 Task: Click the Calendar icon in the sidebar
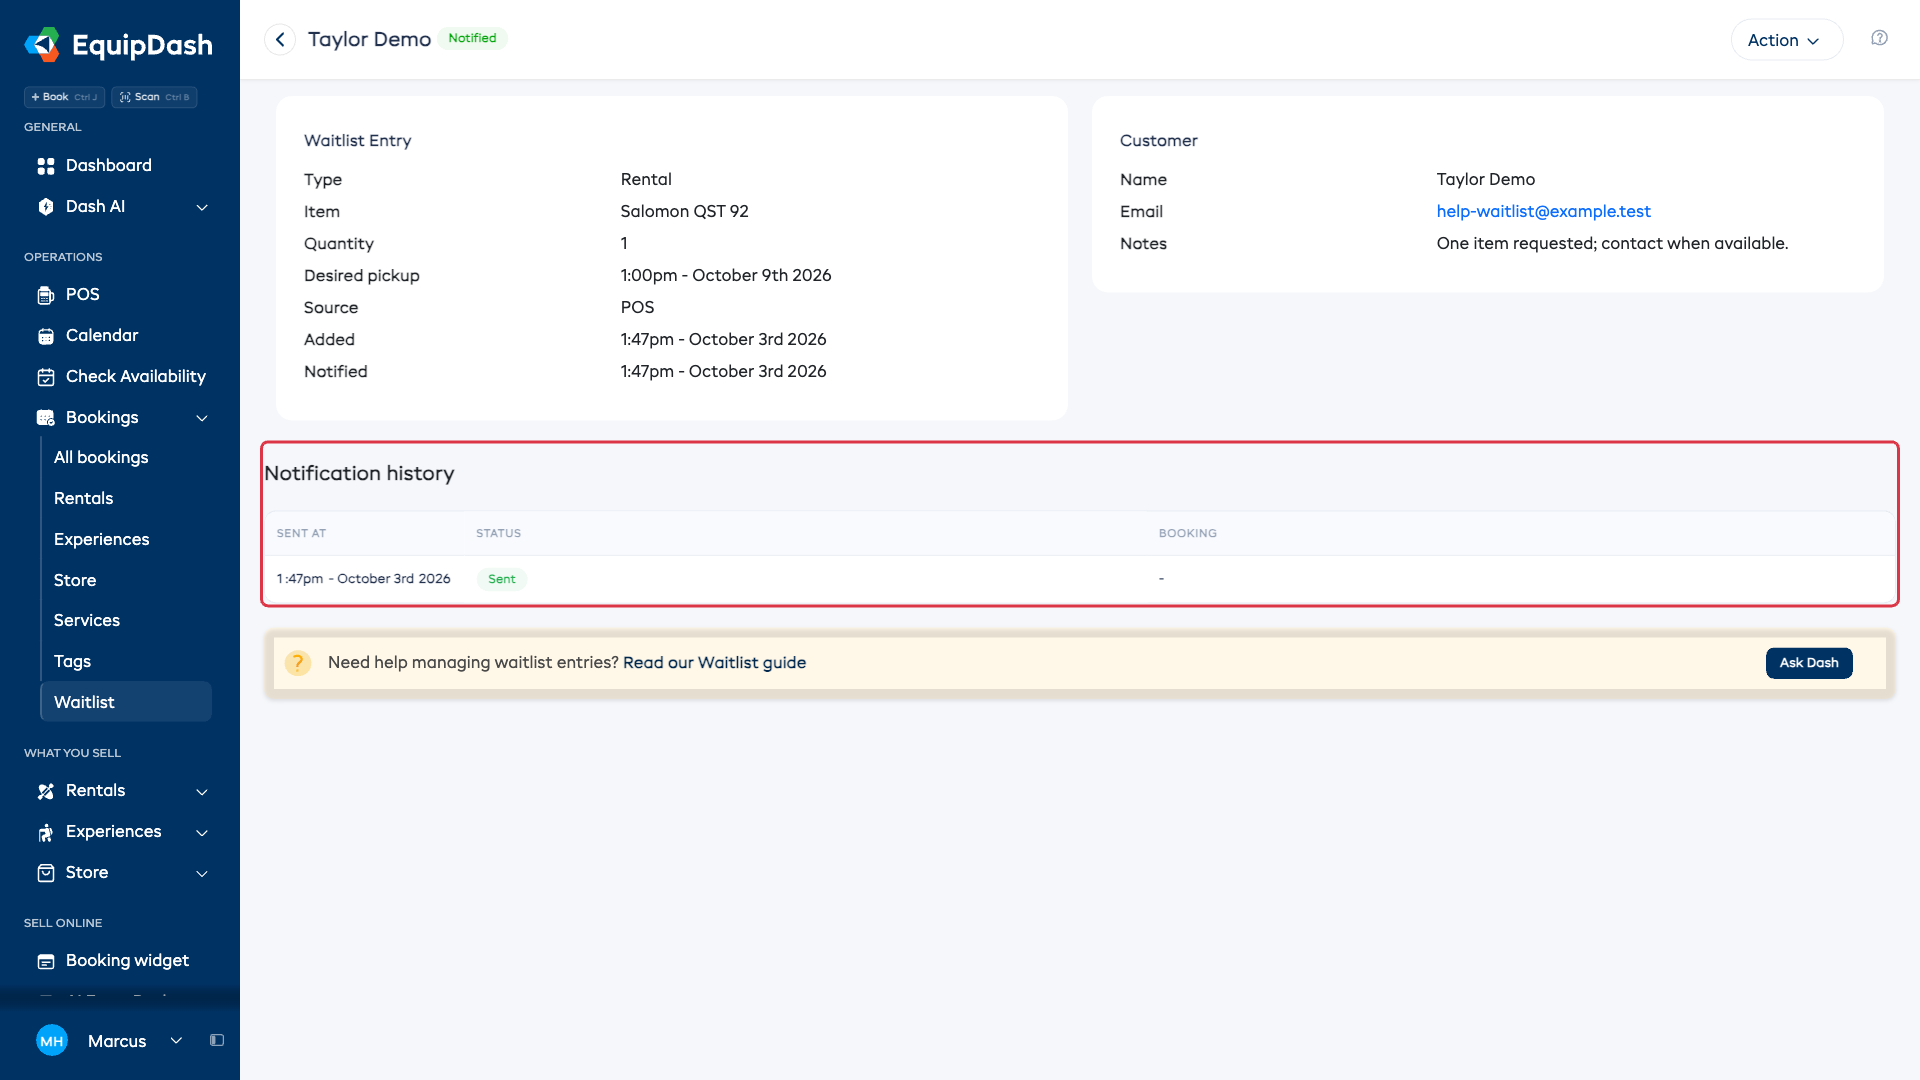point(46,336)
